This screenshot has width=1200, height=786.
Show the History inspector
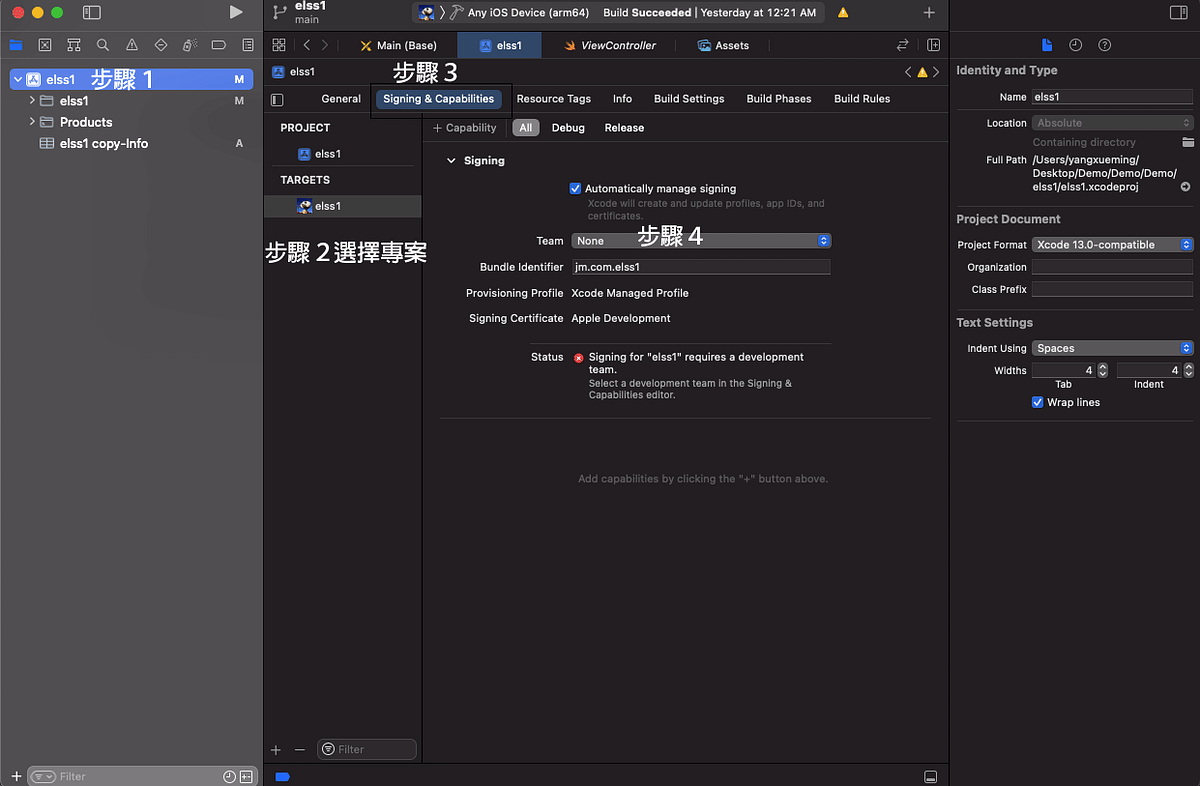click(1075, 44)
